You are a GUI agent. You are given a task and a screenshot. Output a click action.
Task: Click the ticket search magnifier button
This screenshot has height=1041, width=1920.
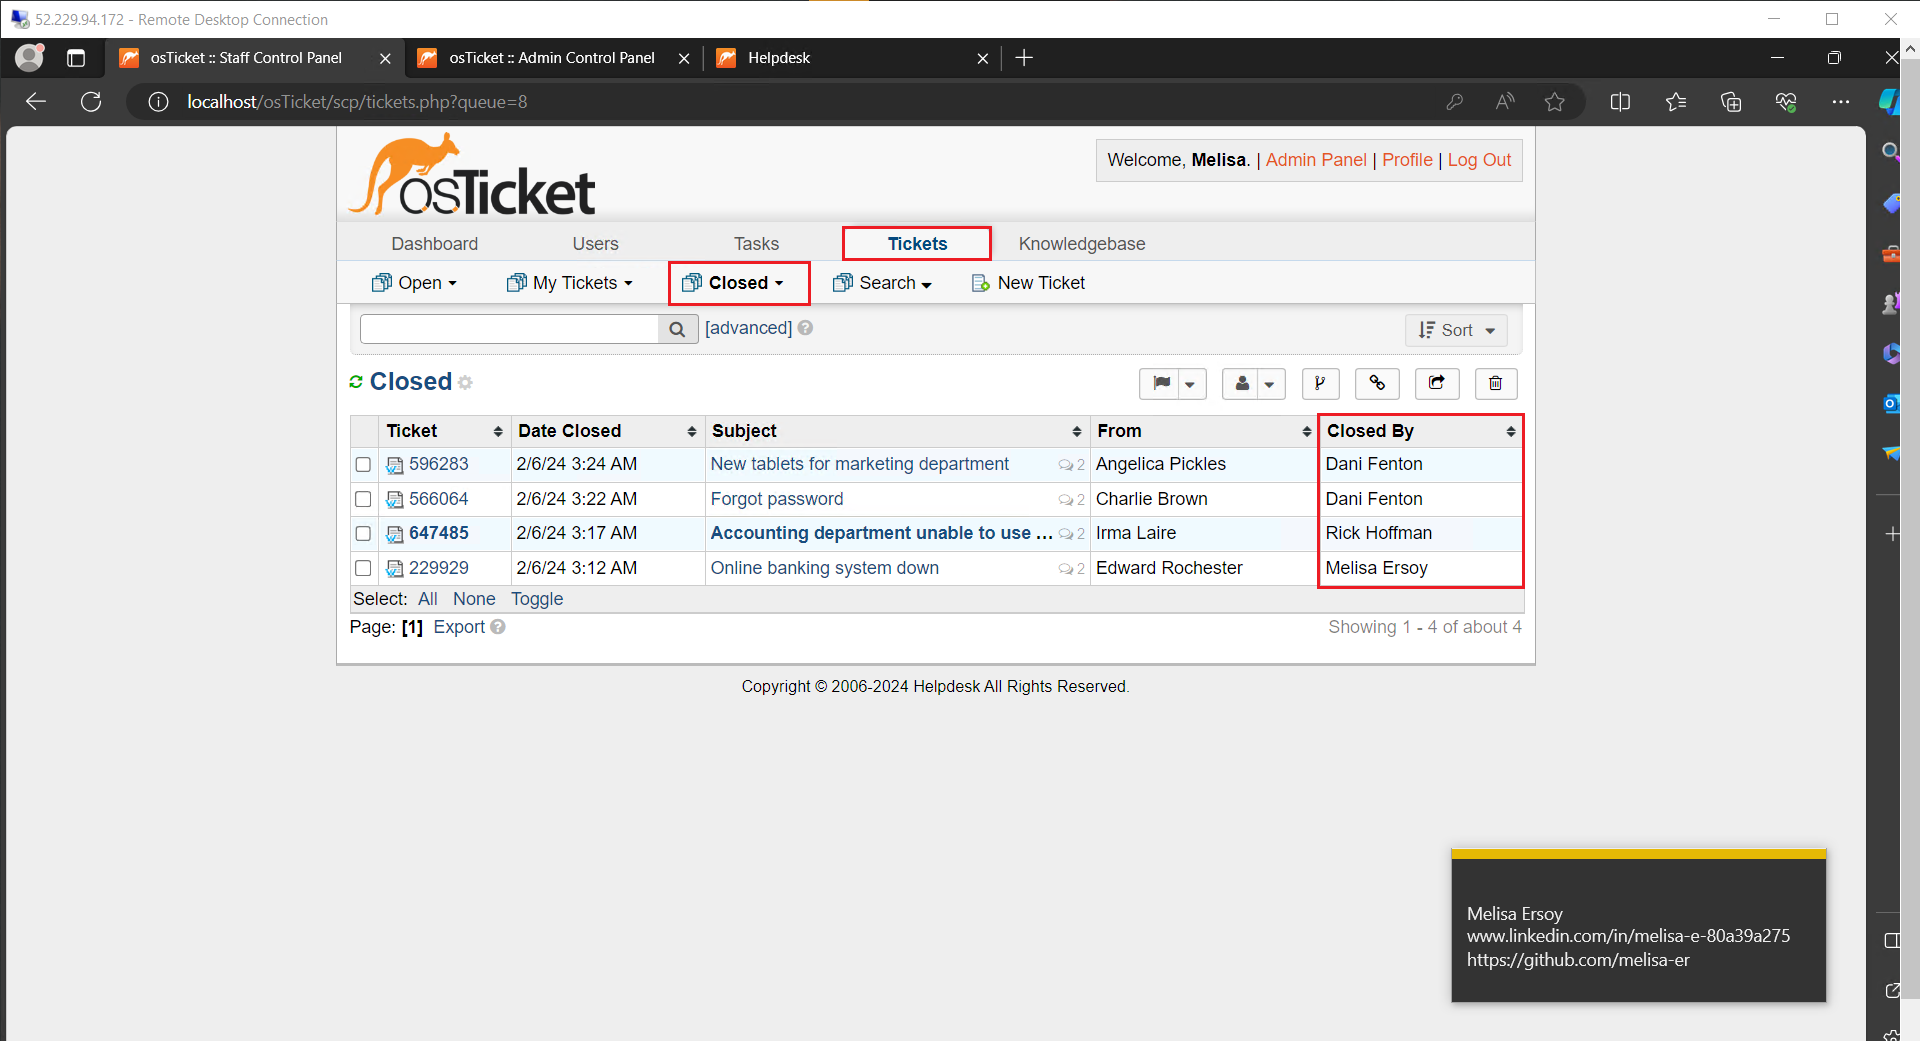tap(677, 329)
